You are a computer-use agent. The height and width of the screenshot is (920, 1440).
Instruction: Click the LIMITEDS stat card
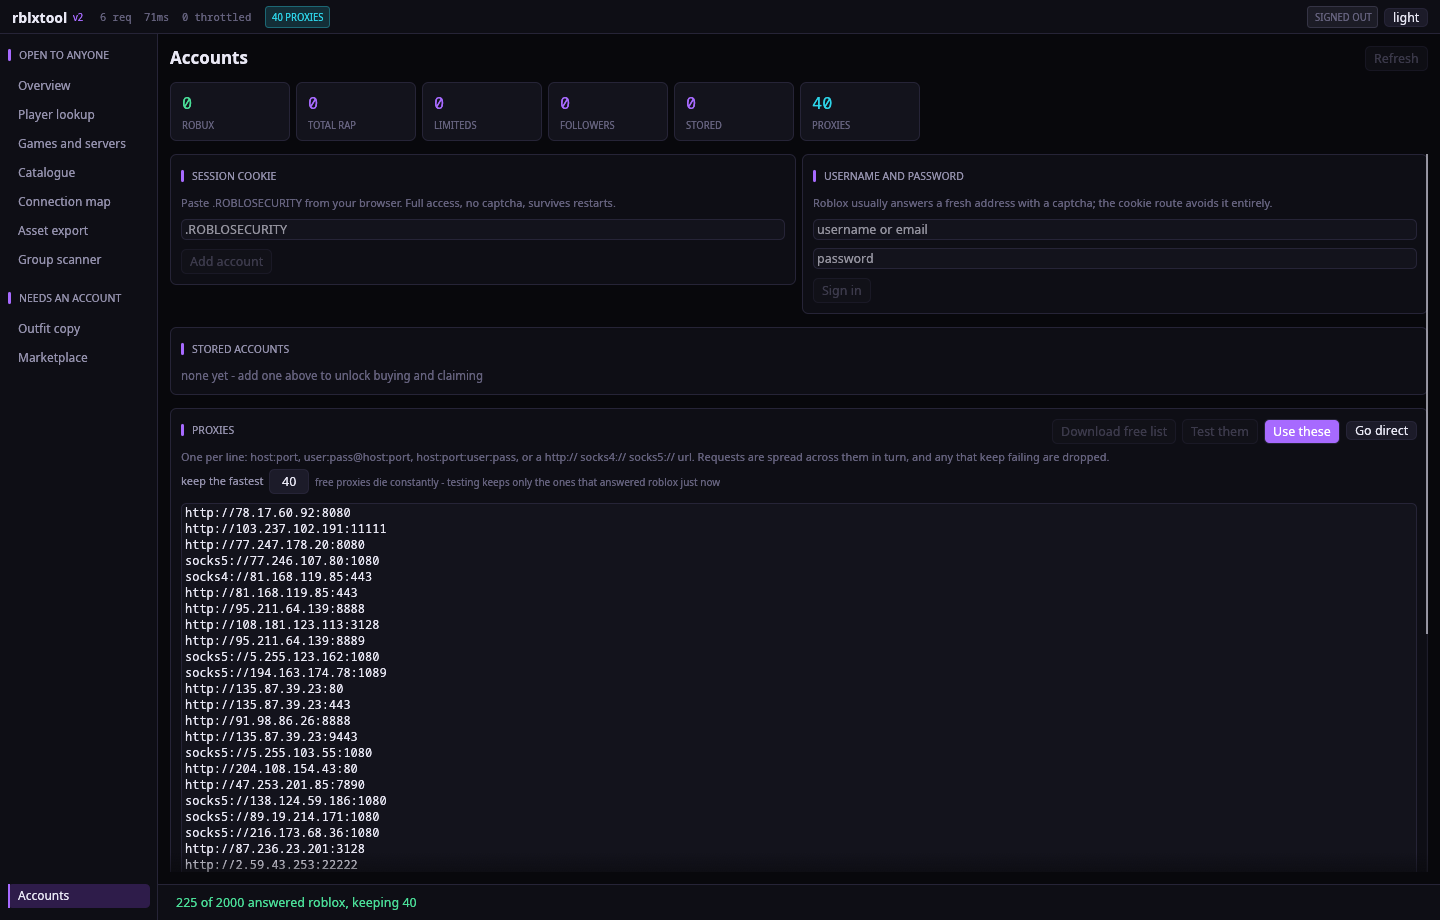(482, 112)
